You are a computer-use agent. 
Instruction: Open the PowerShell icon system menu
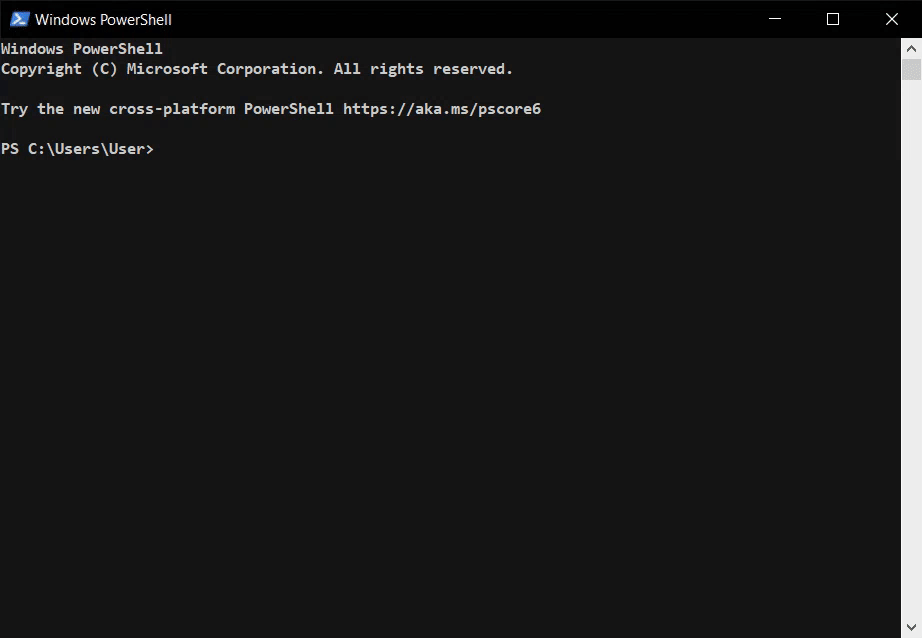coord(19,19)
